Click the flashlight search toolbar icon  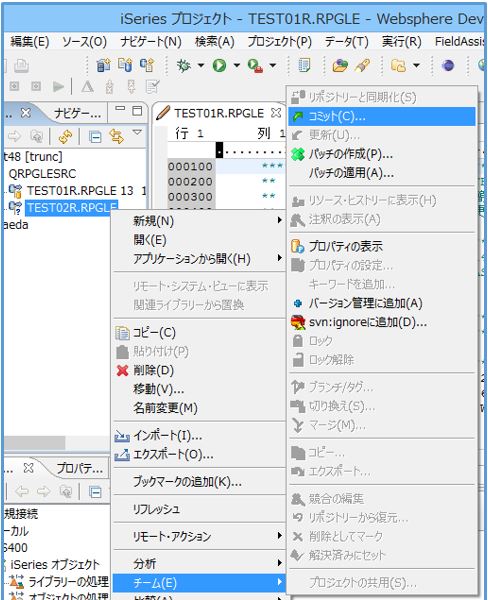[x=362, y=65]
